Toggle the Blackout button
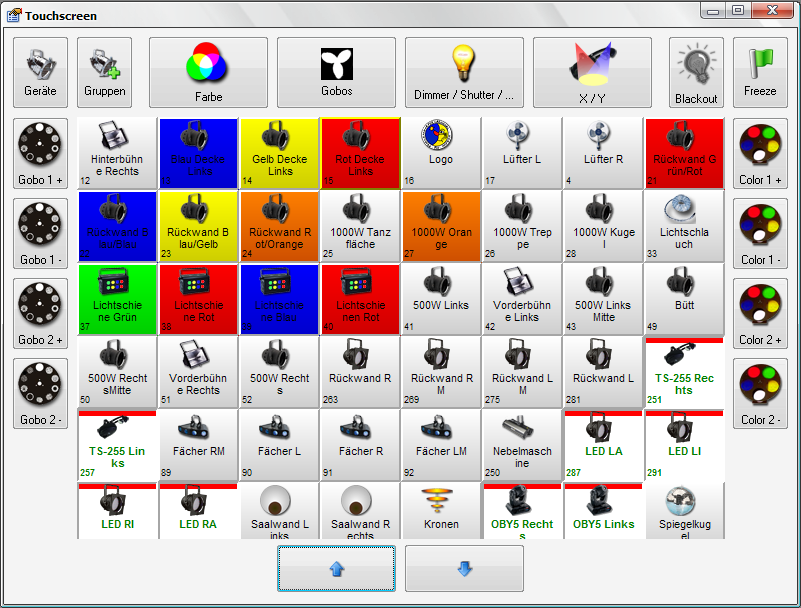The height and width of the screenshot is (608, 801). [x=696, y=72]
